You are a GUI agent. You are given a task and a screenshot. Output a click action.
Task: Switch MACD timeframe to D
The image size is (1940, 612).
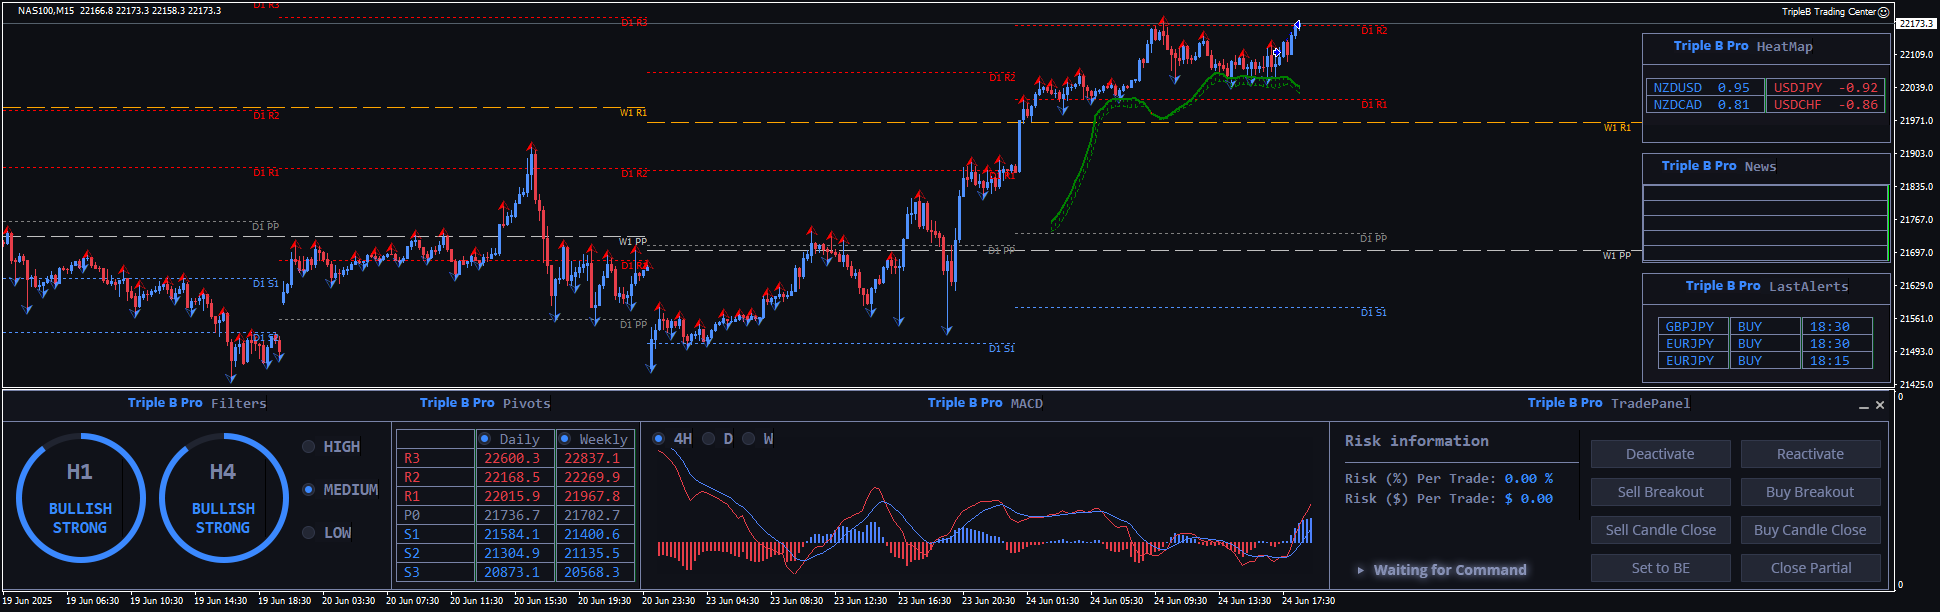[x=709, y=439]
